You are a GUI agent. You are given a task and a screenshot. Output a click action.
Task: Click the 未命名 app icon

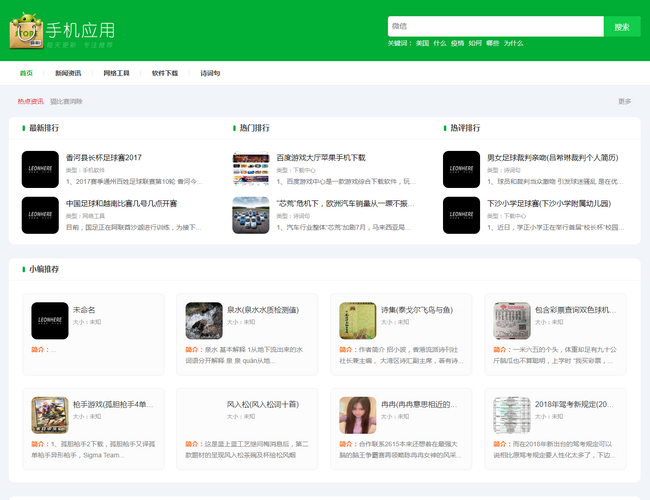pyautogui.click(x=50, y=320)
